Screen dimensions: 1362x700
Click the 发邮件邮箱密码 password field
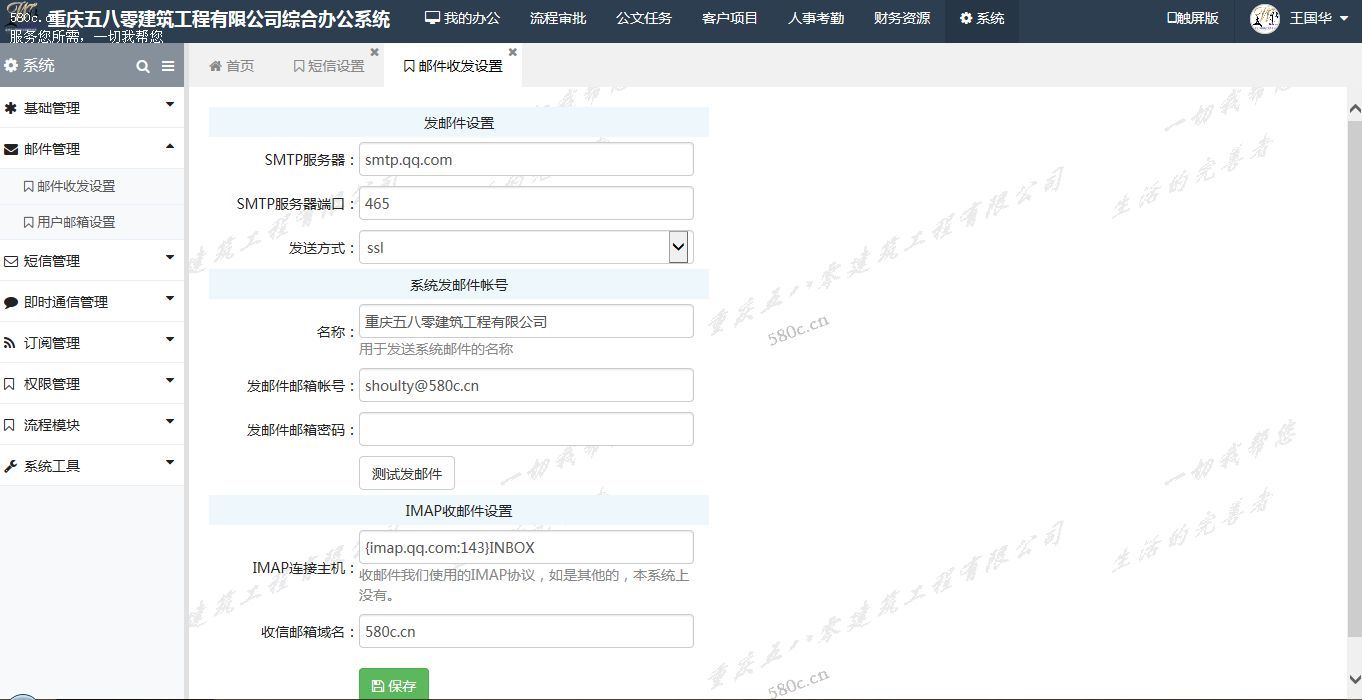pyautogui.click(x=526, y=429)
